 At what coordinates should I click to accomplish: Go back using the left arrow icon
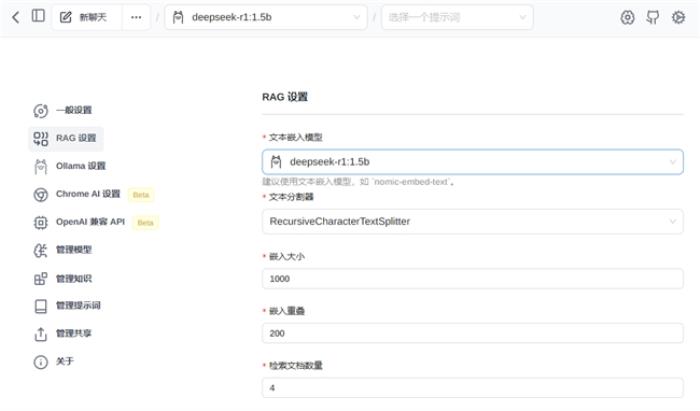[16, 17]
